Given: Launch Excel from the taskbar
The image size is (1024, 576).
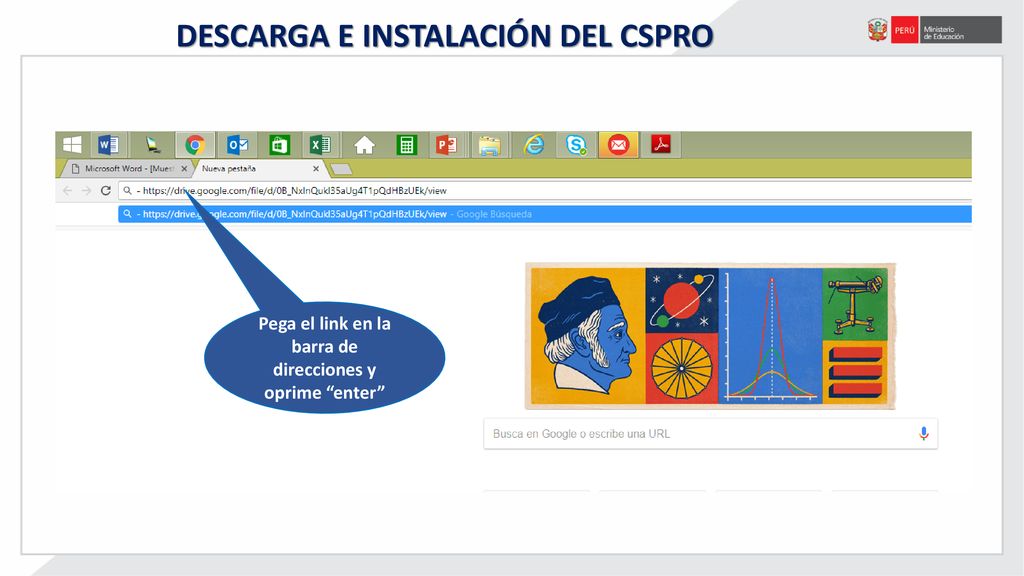Looking at the screenshot, I should coord(320,144).
